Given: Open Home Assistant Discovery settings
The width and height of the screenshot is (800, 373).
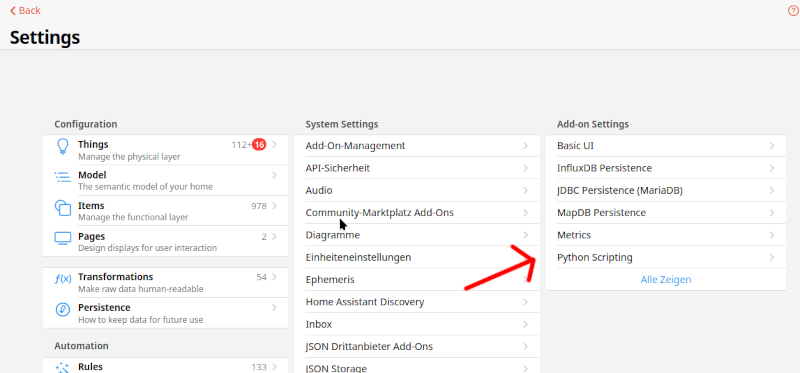Looking at the screenshot, I should [x=417, y=302].
